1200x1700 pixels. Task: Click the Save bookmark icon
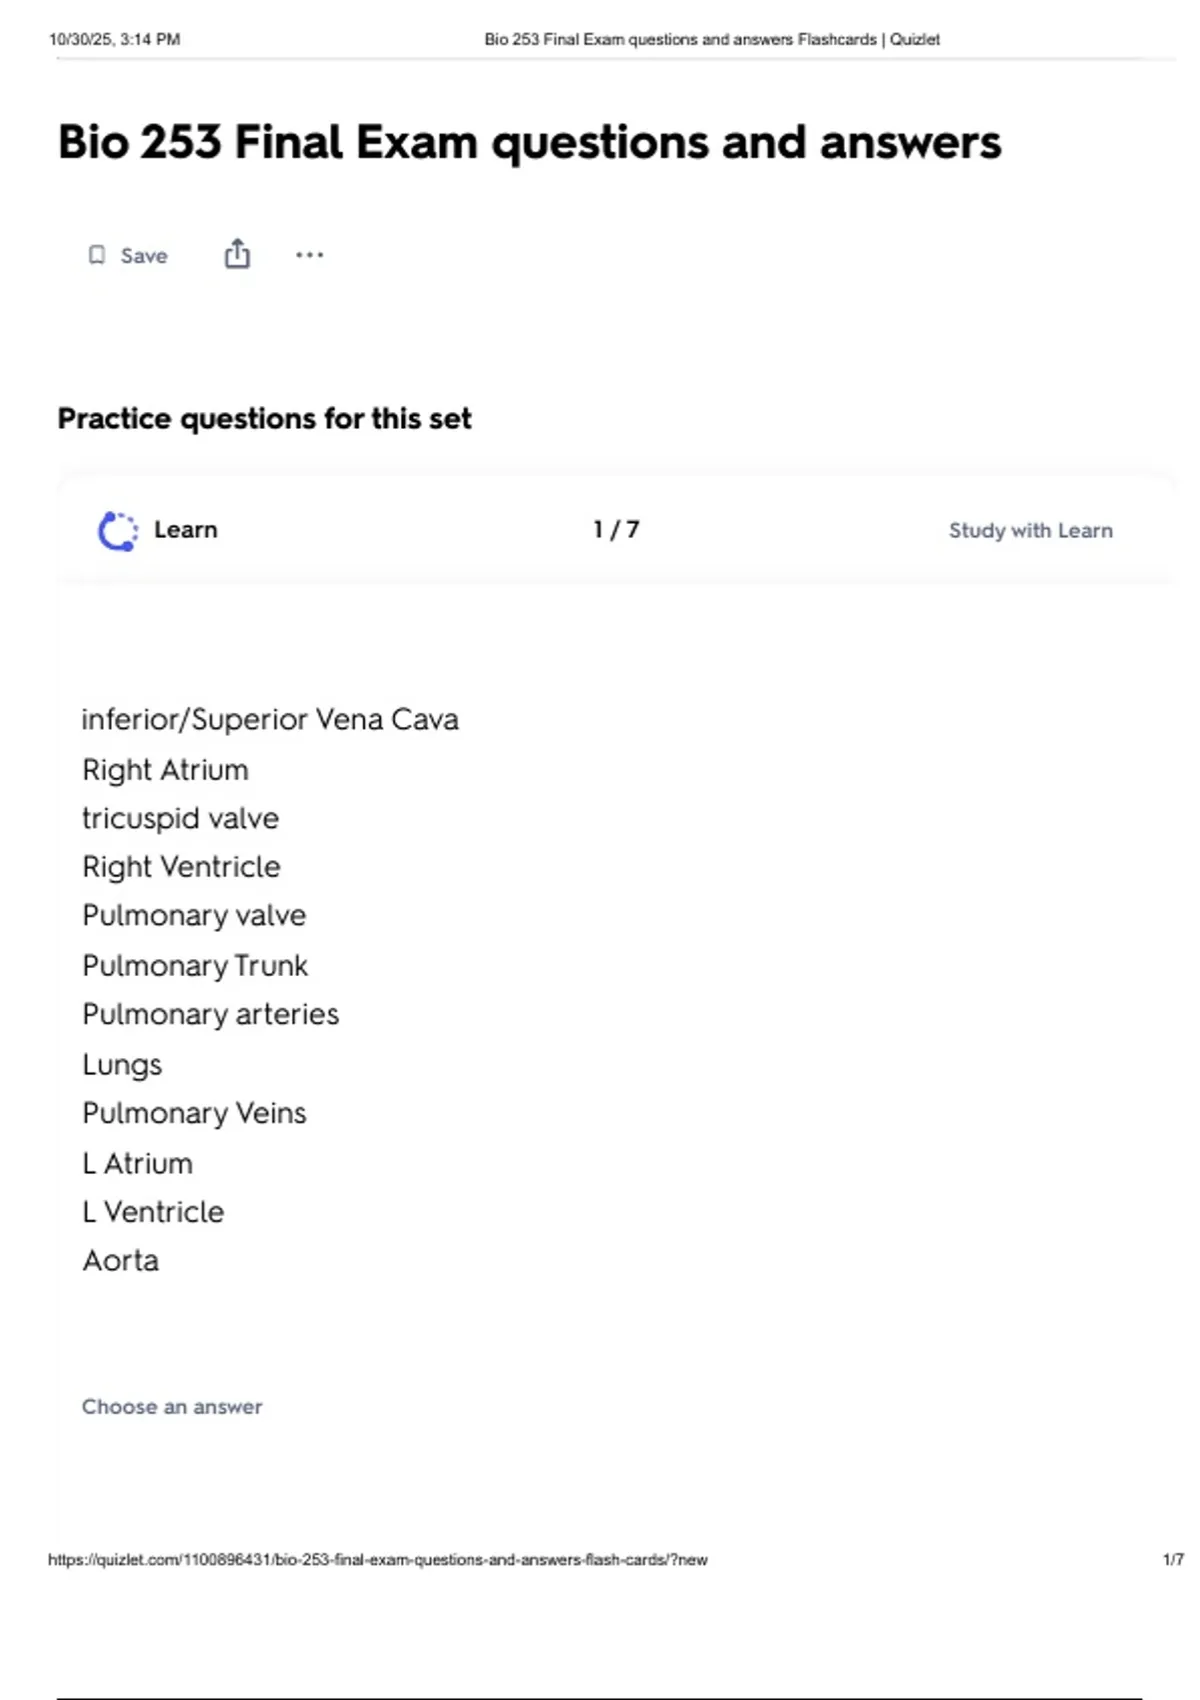97,255
